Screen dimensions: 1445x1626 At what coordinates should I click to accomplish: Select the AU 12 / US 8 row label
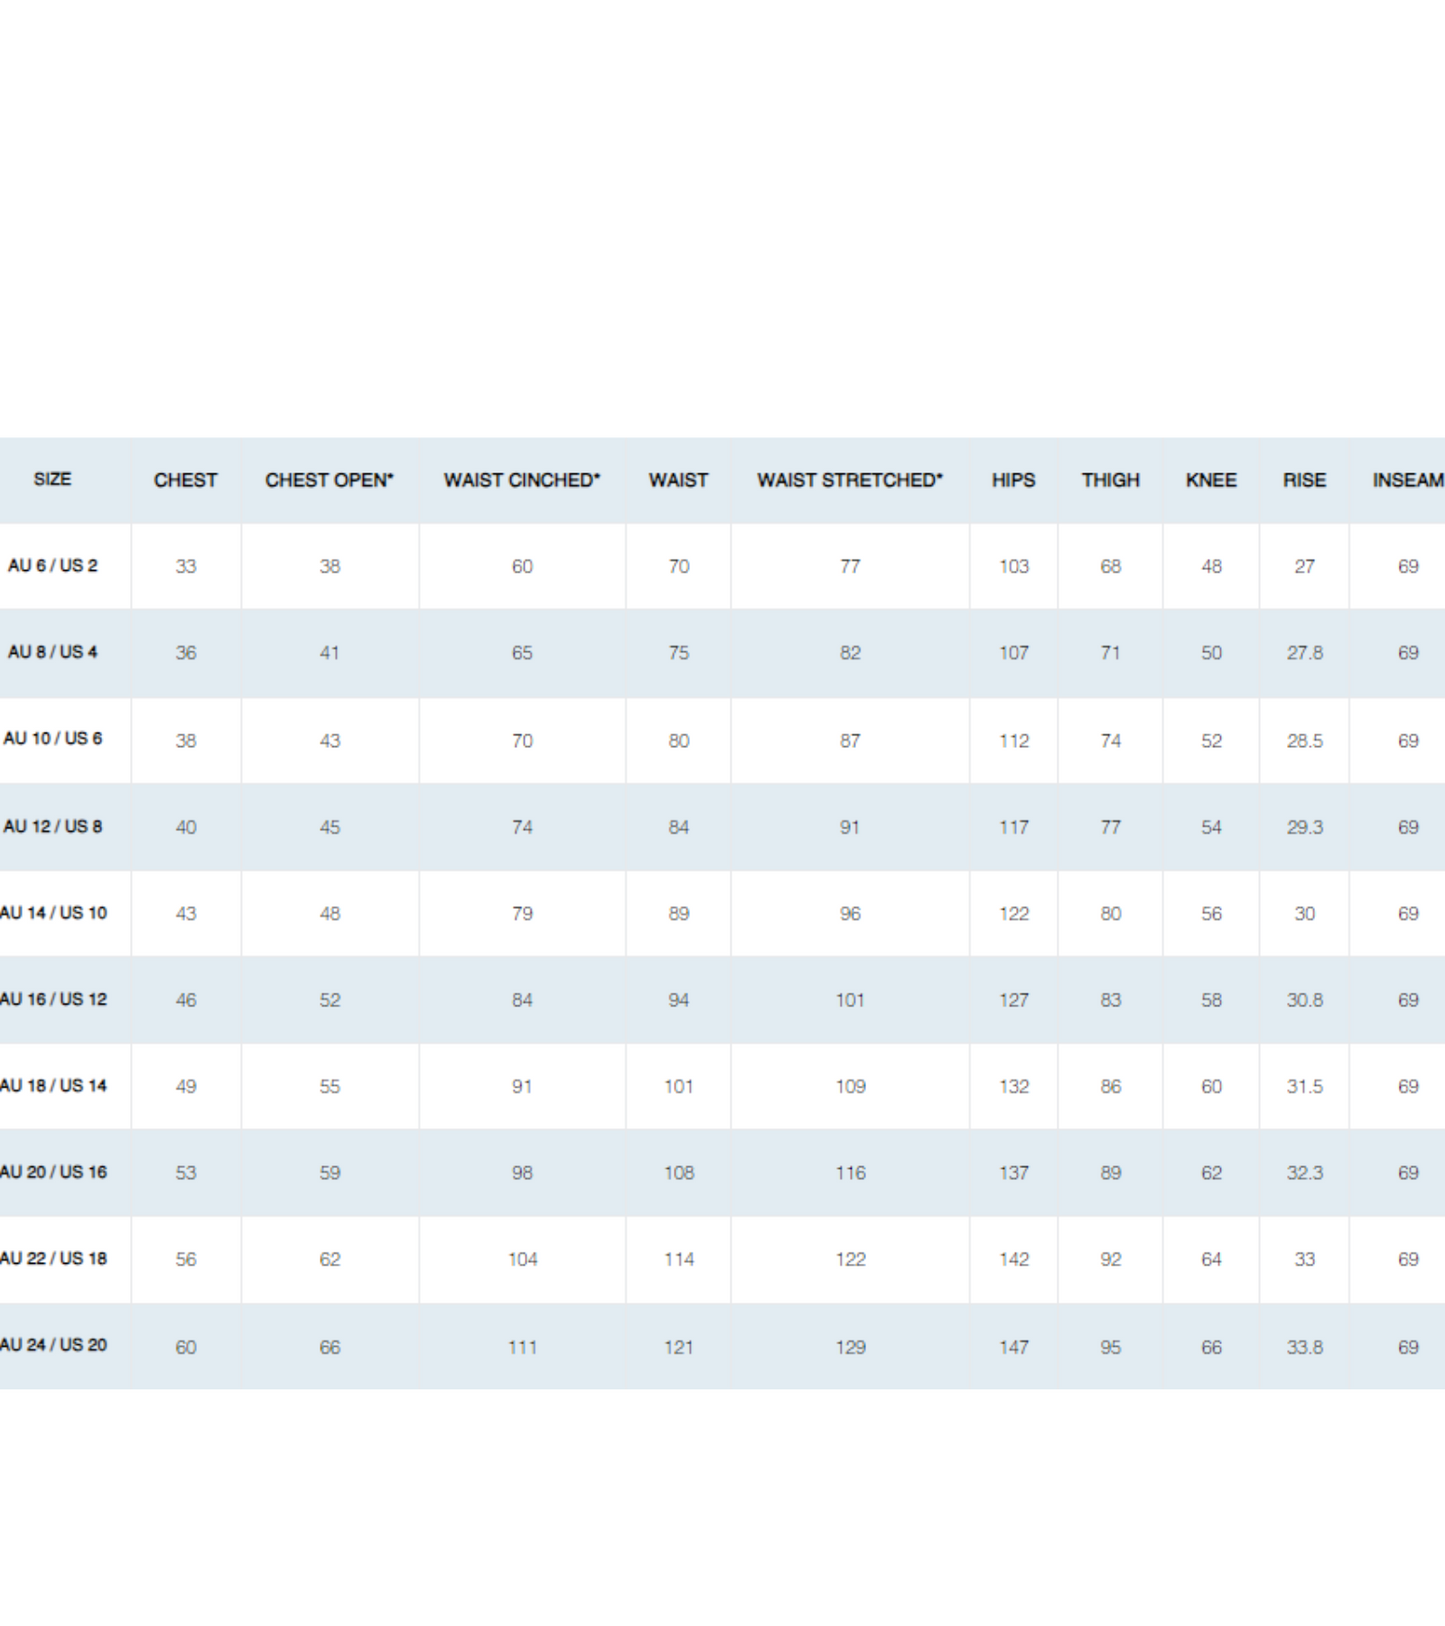pyautogui.click(x=52, y=826)
